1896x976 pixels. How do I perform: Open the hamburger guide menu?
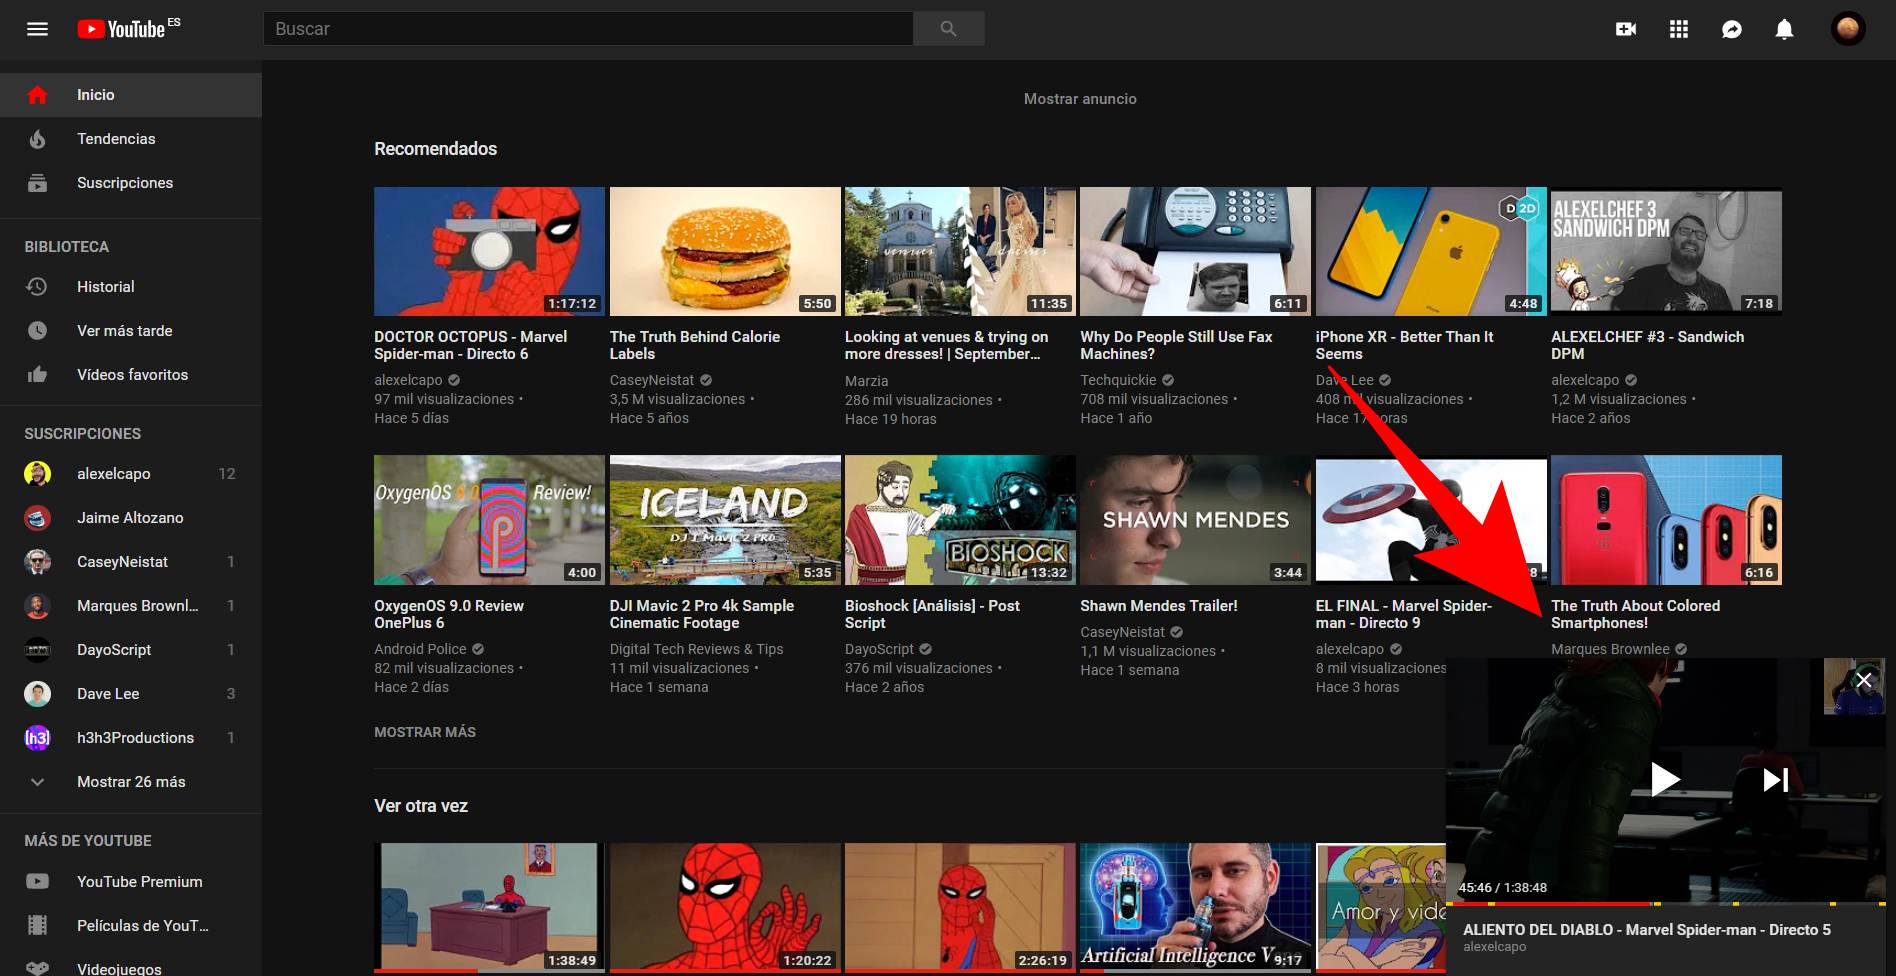pyautogui.click(x=37, y=29)
